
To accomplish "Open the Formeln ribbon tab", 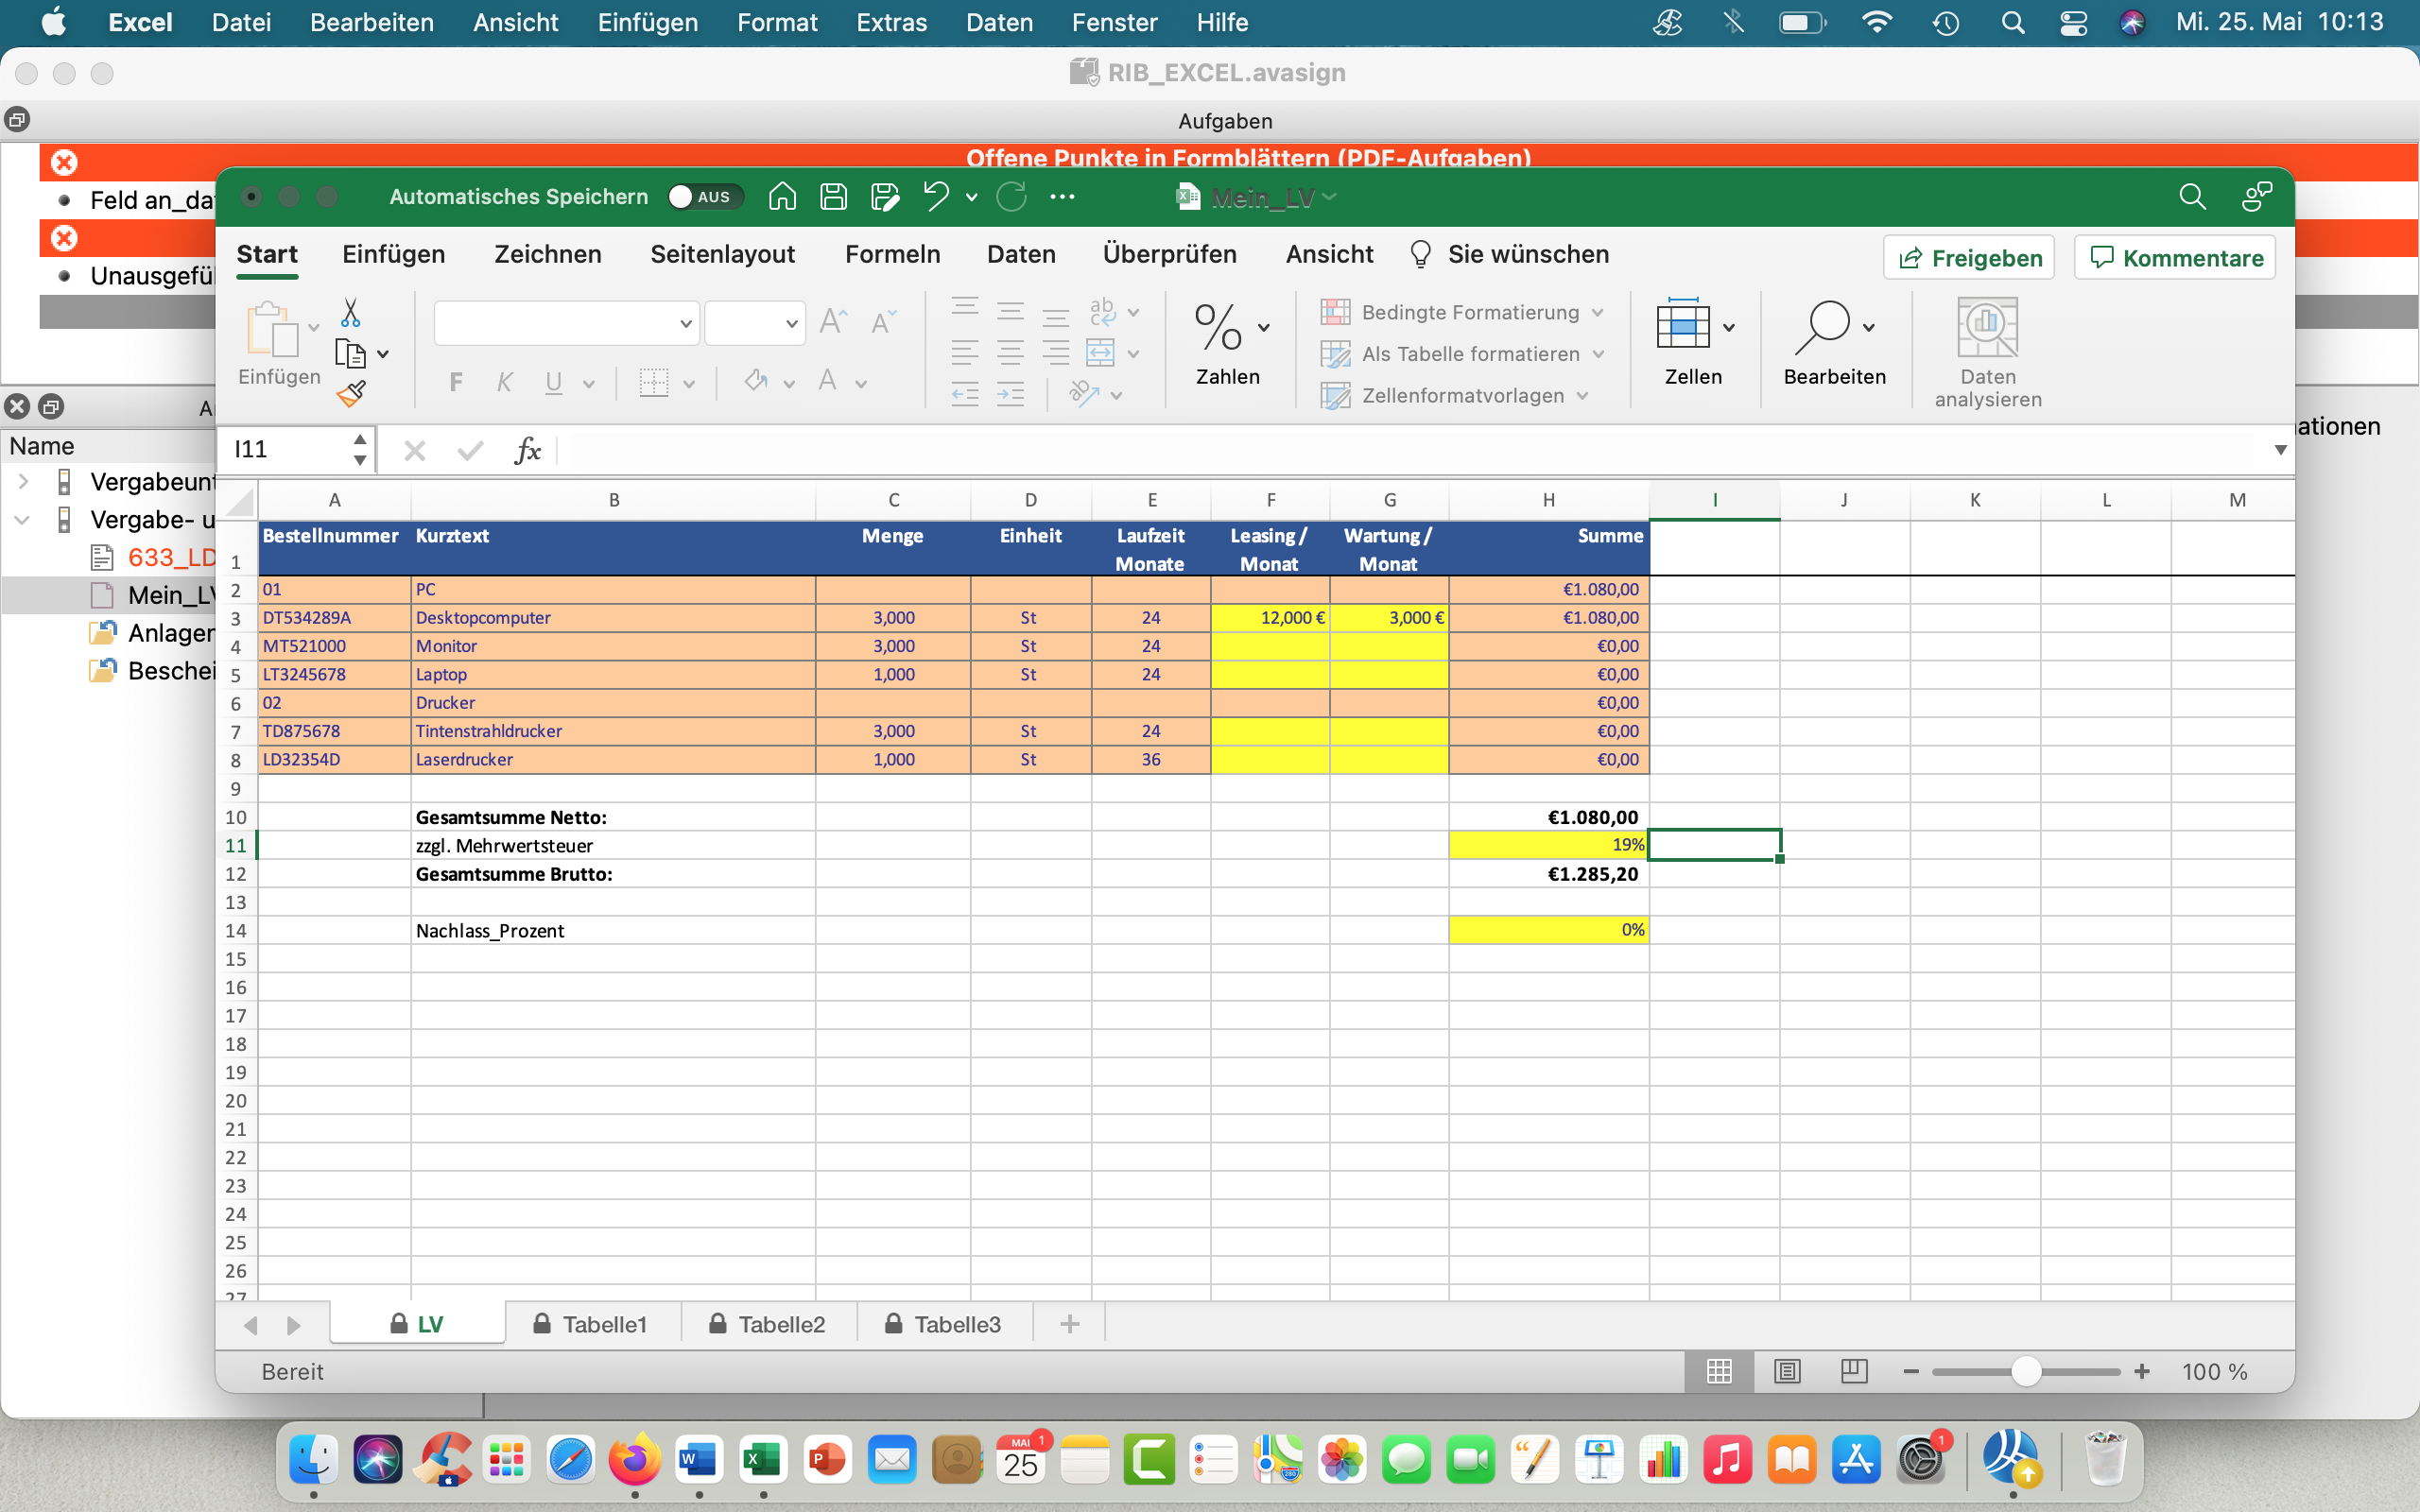I will click(x=892, y=254).
